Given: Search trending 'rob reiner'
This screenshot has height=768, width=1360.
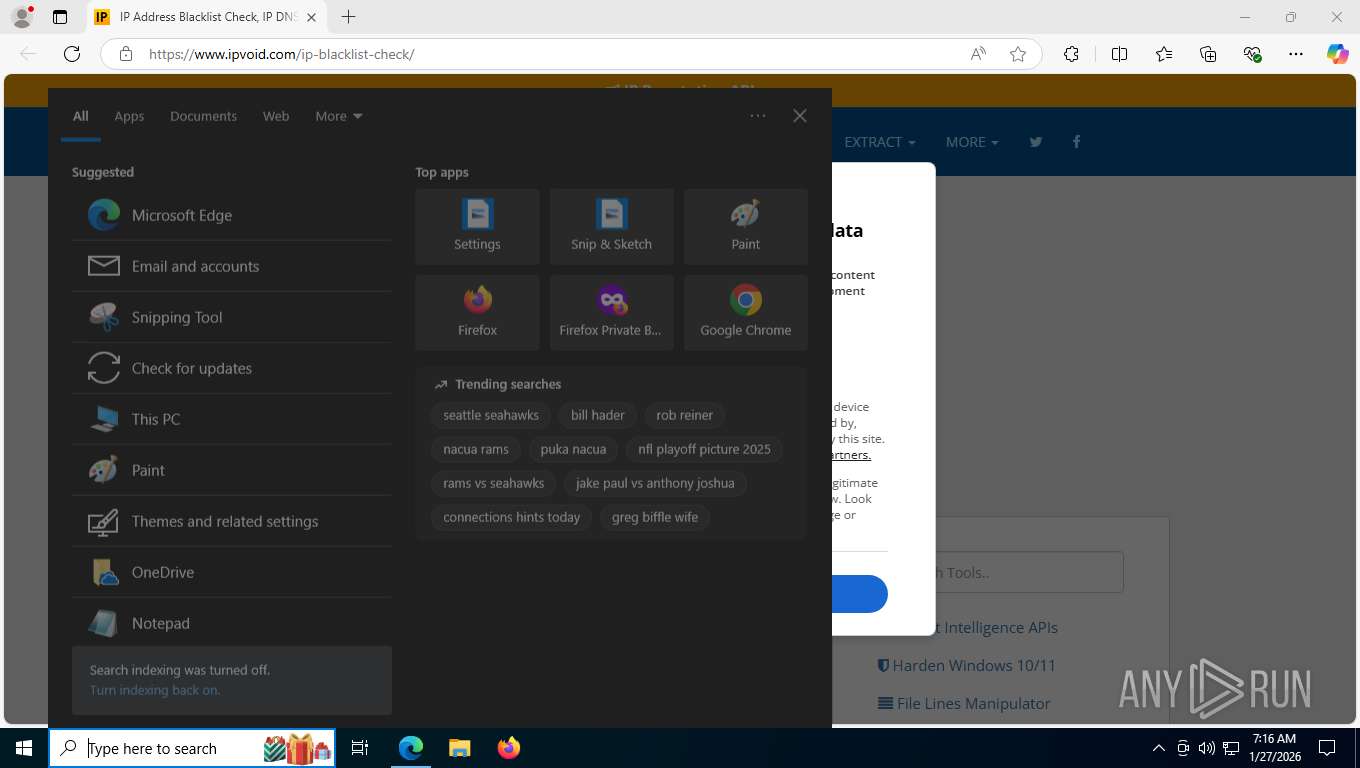Looking at the screenshot, I should [x=685, y=415].
